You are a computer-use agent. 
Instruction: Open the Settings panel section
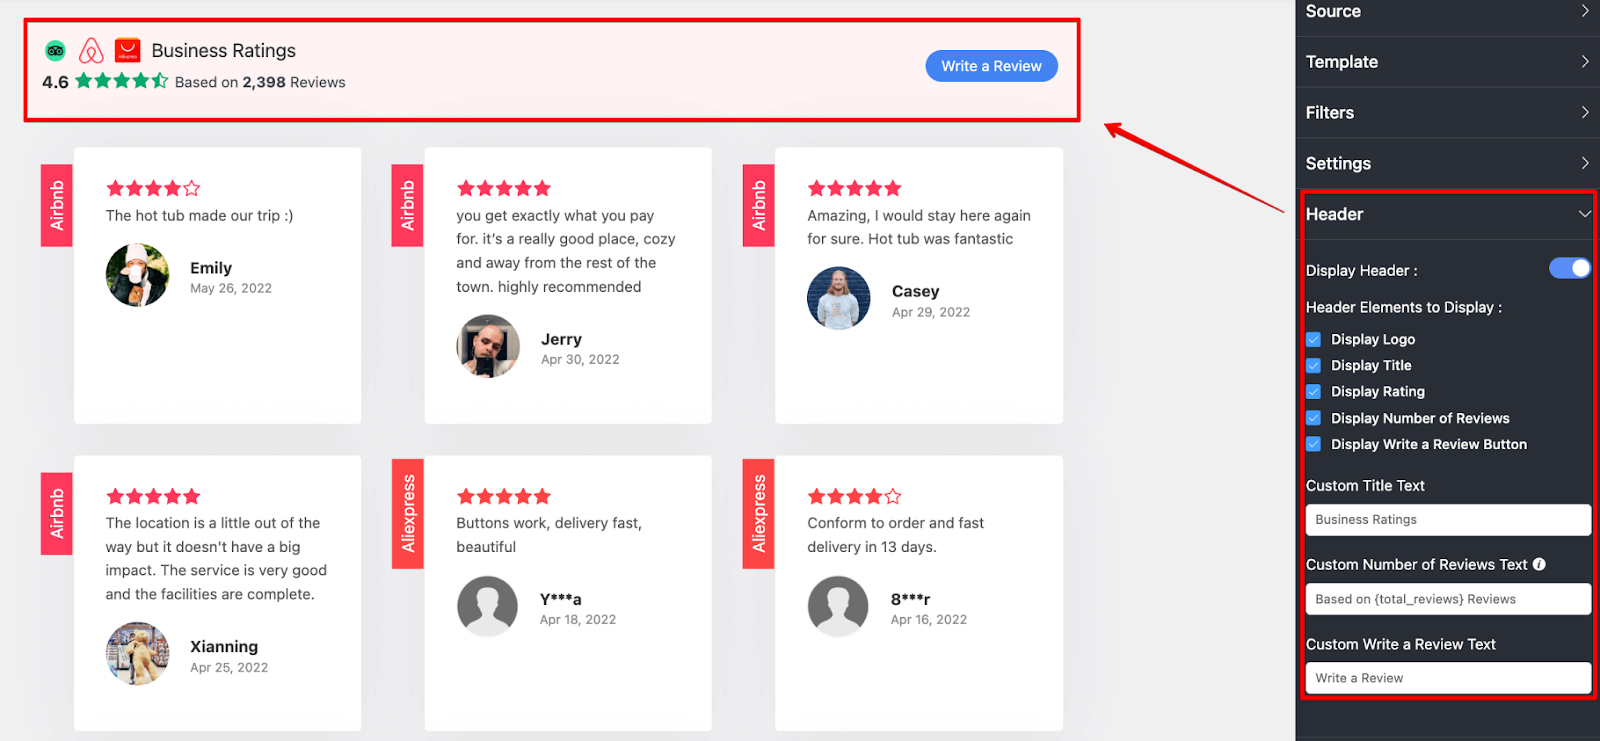click(1447, 163)
